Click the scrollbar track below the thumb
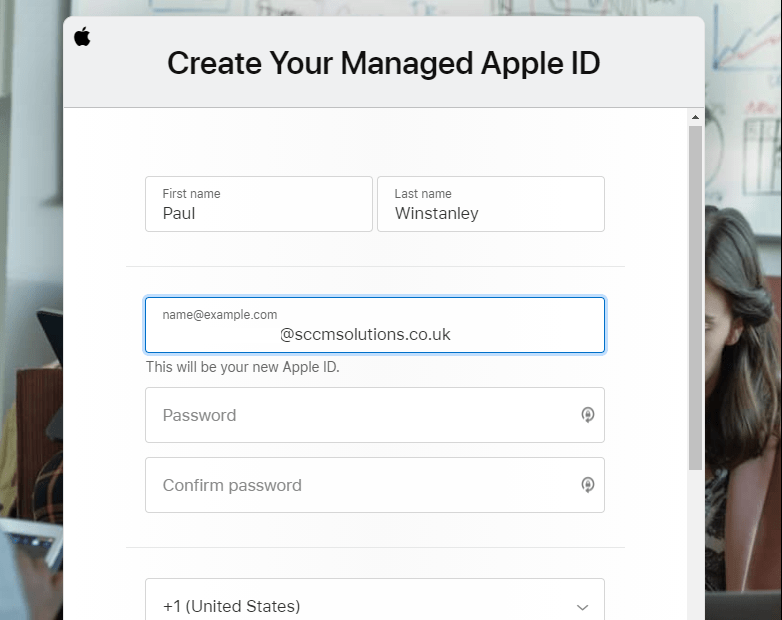The image size is (782, 620). 695,550
